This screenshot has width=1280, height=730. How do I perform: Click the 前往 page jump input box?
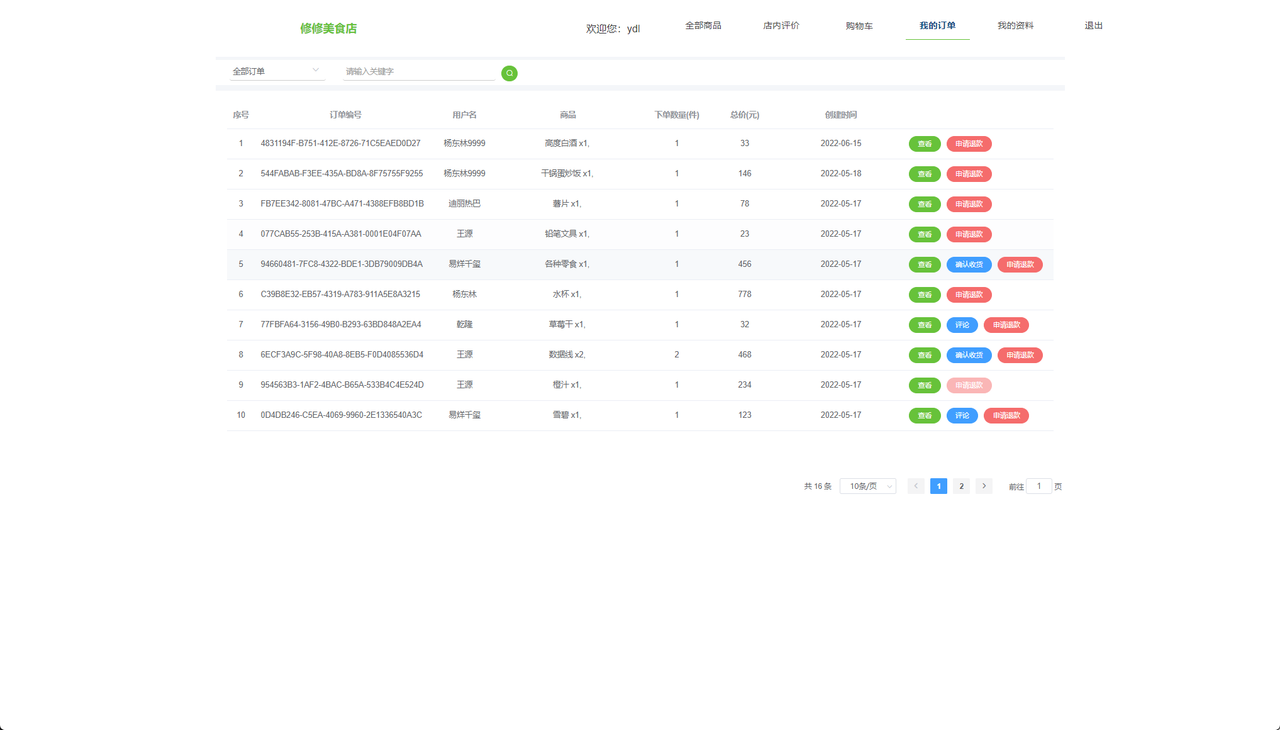1037,485
